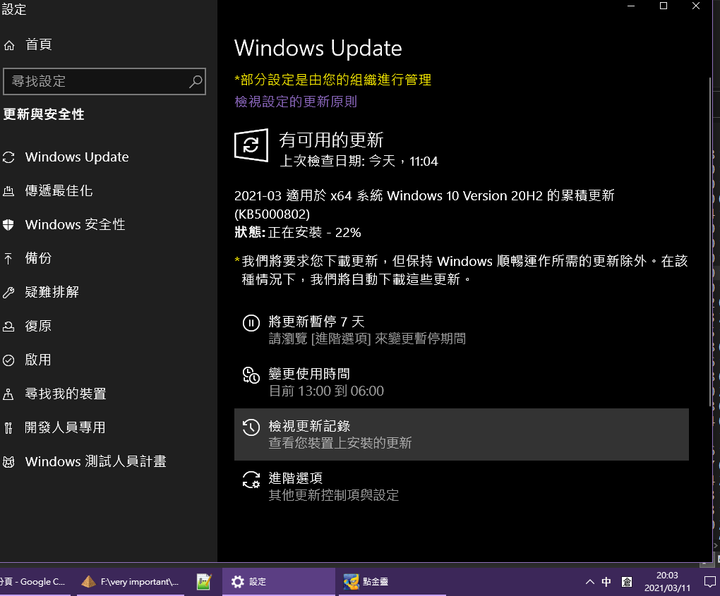Click the 狀態: 正在安裝 - 22% text

coord(298,233)
